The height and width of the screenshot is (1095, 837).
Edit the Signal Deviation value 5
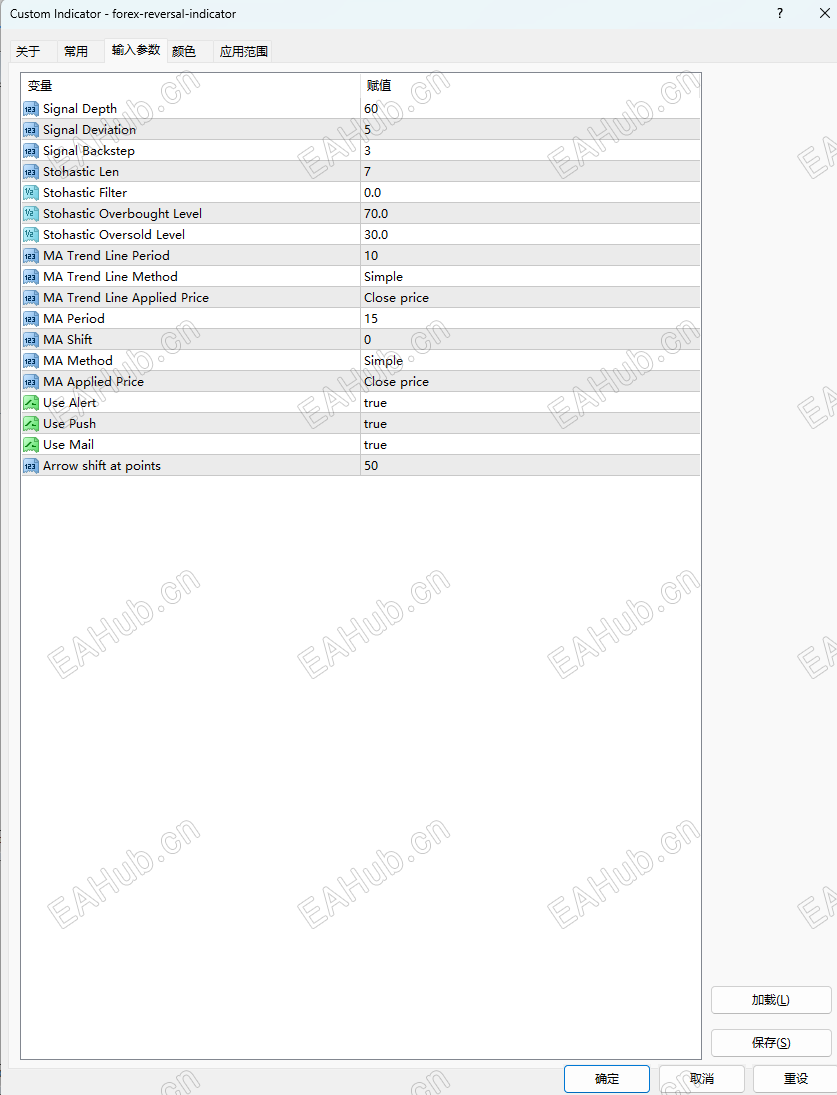531,130
